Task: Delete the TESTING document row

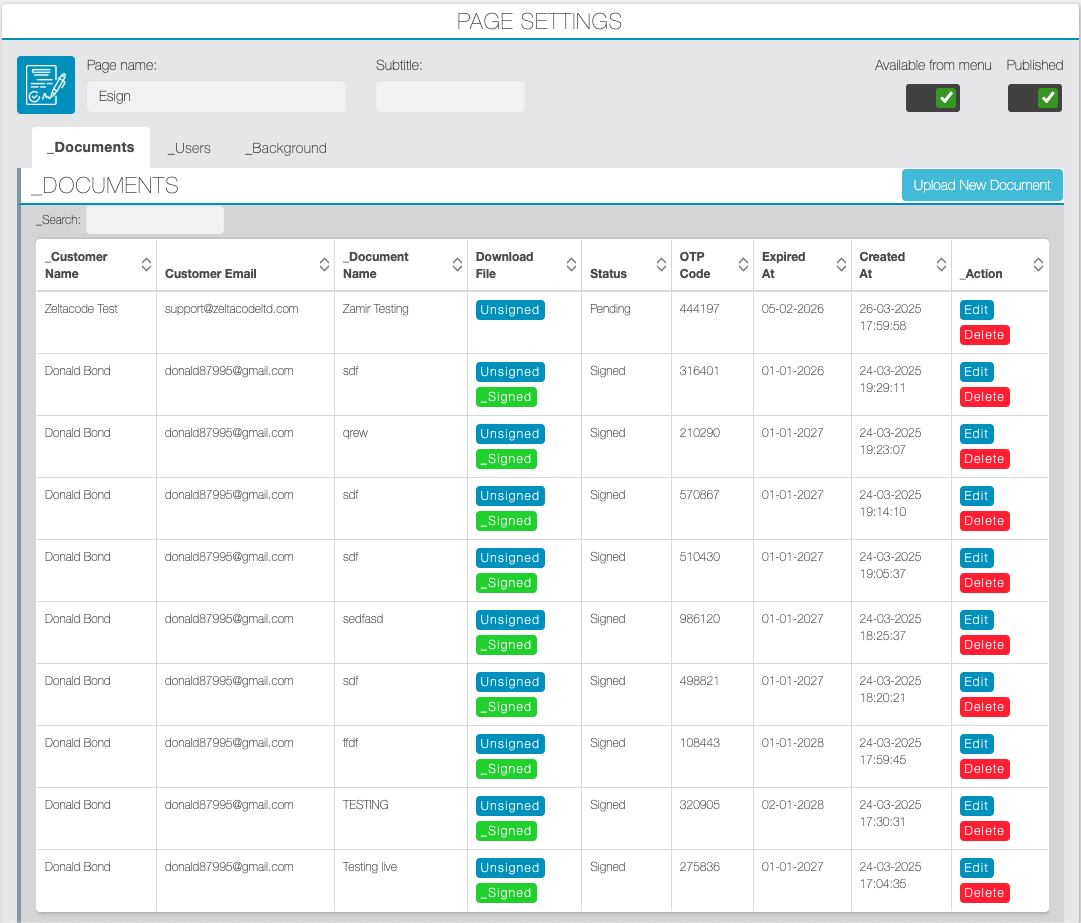Action: (984, 831)
